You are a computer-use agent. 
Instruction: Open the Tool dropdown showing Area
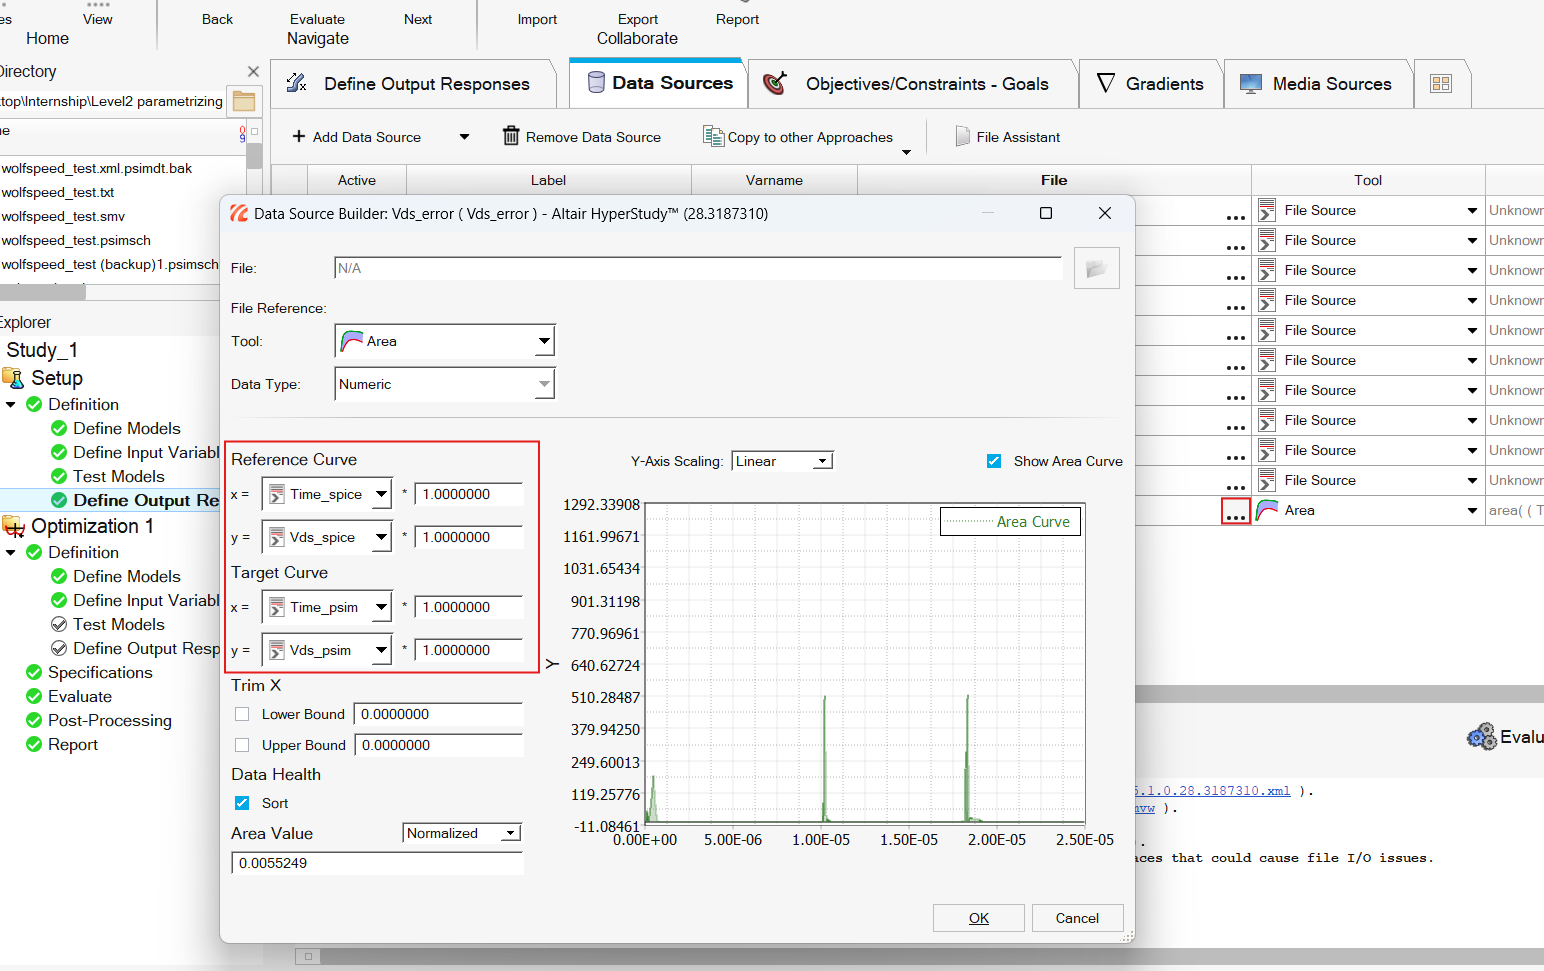[444, 341]
